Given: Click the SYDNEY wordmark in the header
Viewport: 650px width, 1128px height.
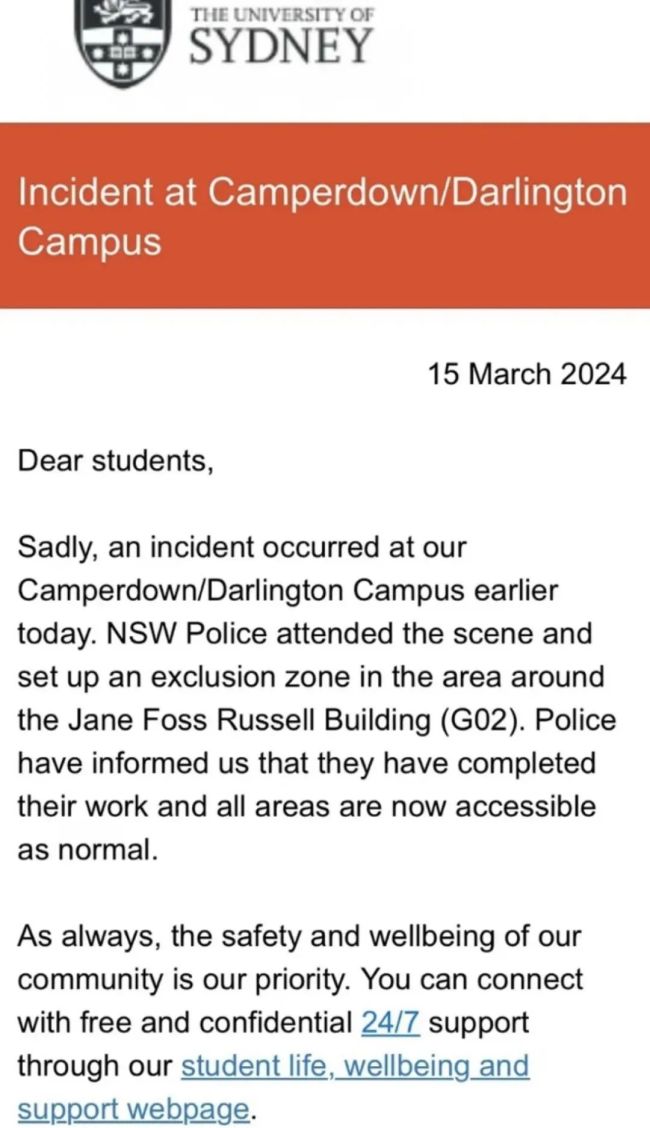Looking at the screenshot, I should tap(281, 47).
